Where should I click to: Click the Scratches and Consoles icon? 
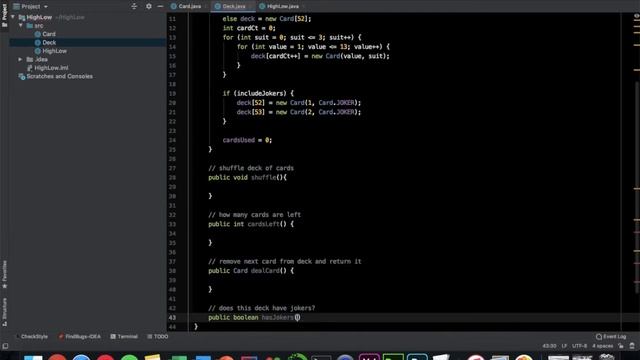coord(22,77)
